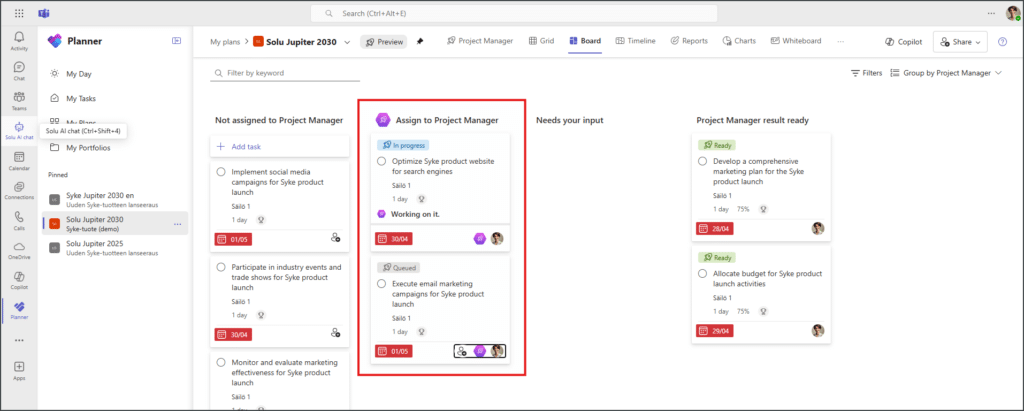
Task: Mark Participate in industry events task complete
Action: coord(221,267)
